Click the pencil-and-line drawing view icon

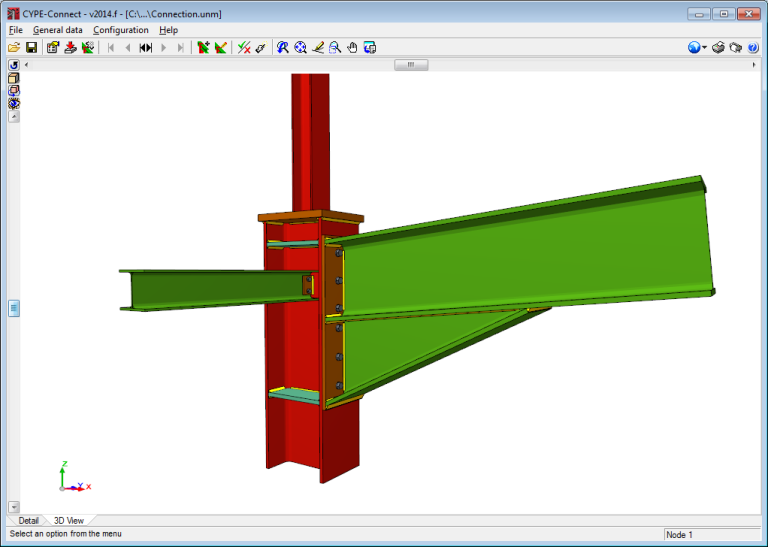(318, 48)
